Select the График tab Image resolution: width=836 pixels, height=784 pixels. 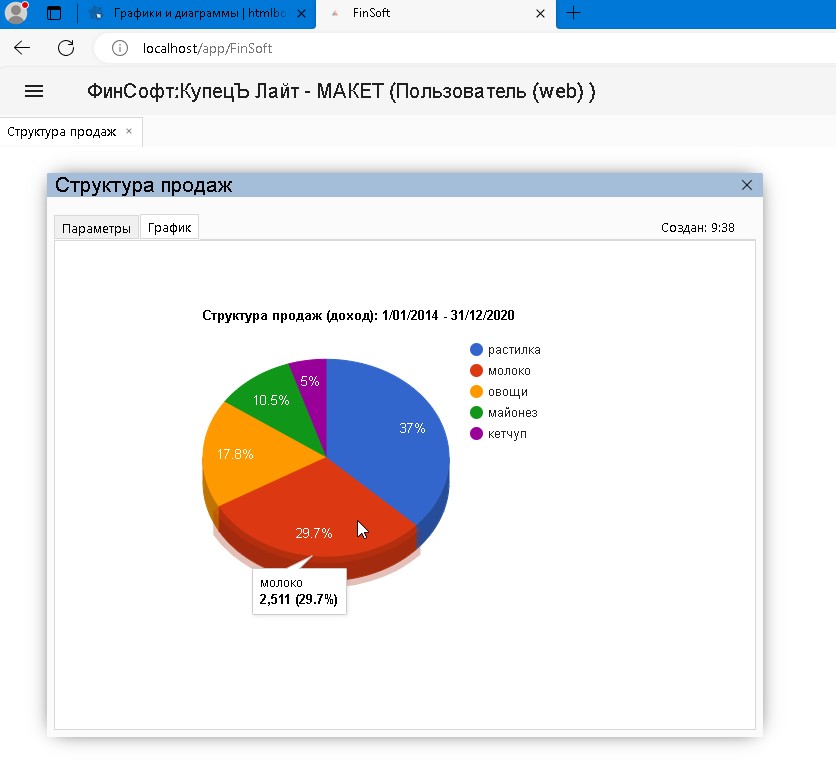point(169,228)
